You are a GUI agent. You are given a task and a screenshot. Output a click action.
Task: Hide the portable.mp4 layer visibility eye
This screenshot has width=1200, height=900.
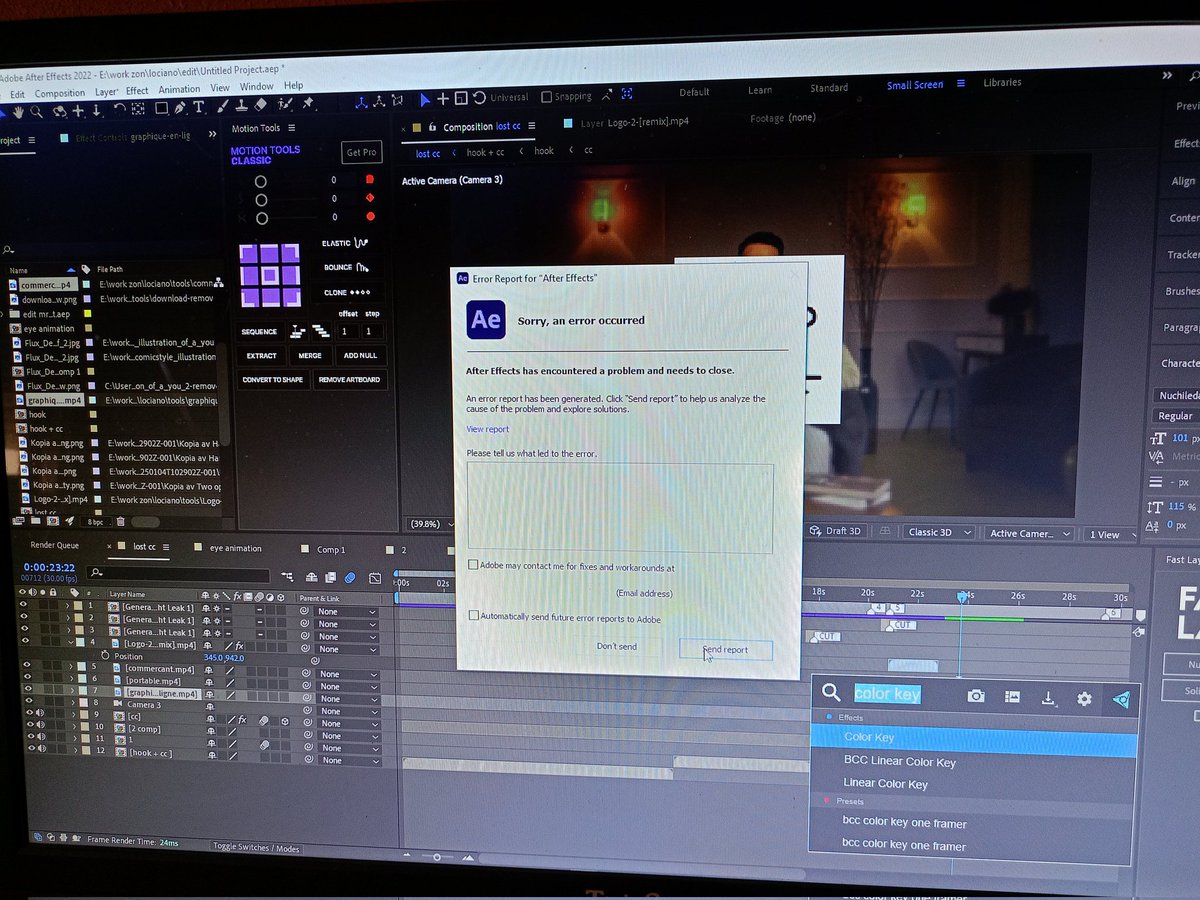pyautogui.click(x=27, y=677)
